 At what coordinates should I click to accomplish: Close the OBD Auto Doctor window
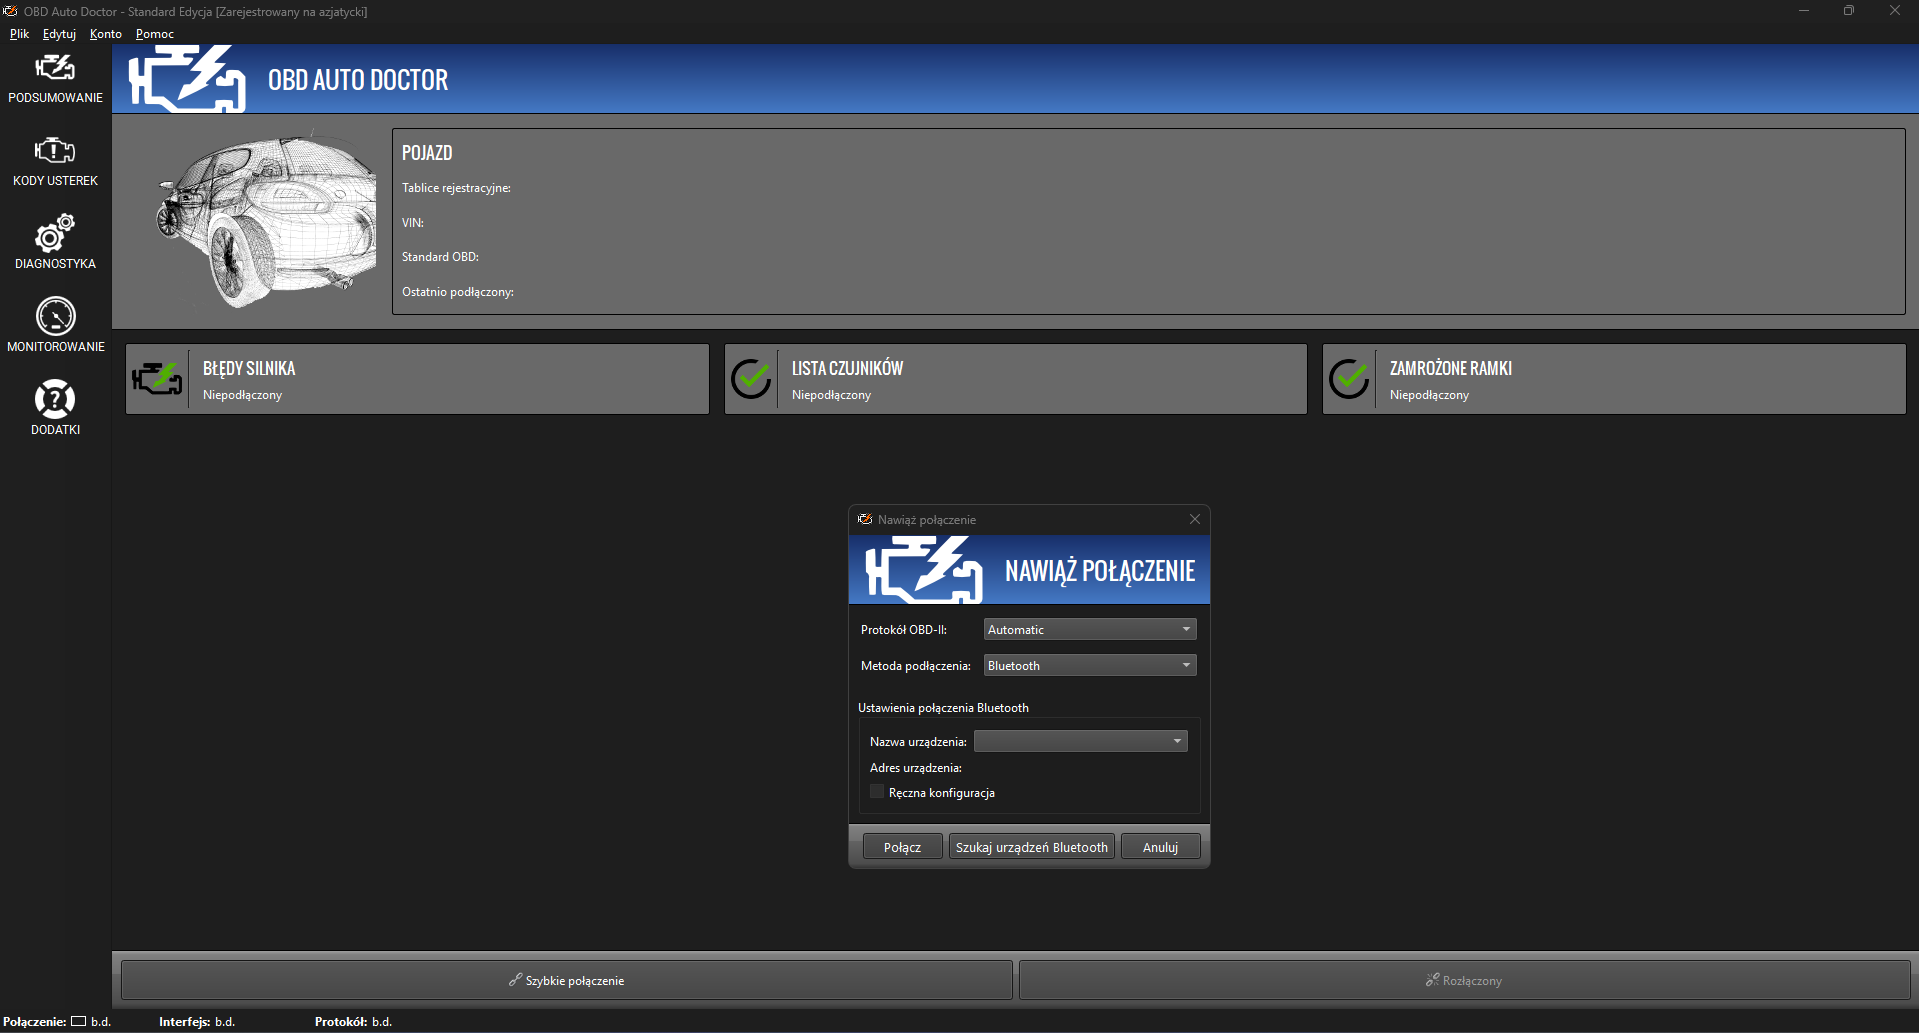pos(1895,11)
